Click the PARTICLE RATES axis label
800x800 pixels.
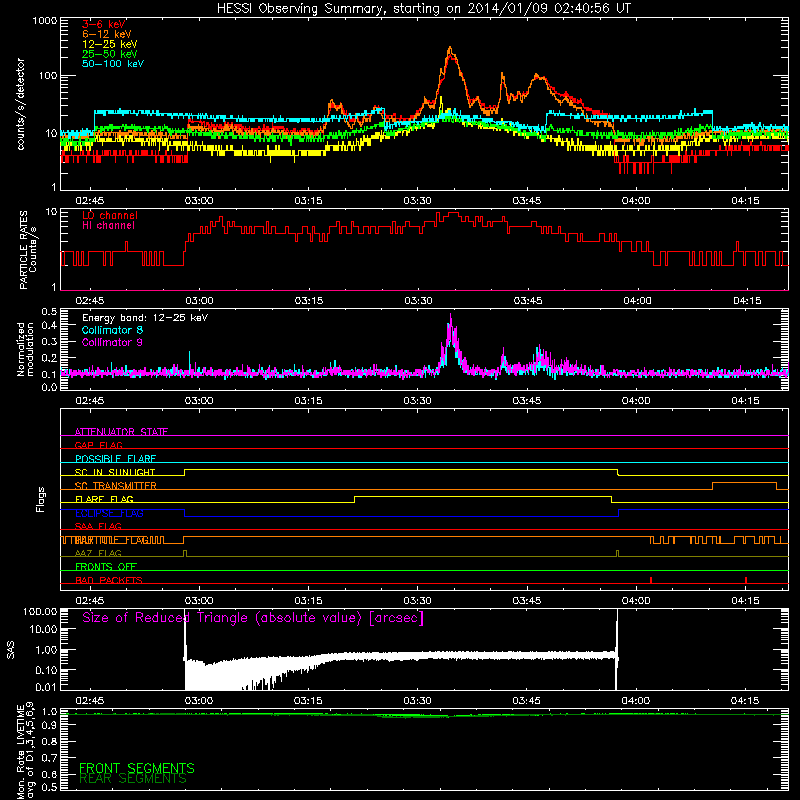[28, 249]
